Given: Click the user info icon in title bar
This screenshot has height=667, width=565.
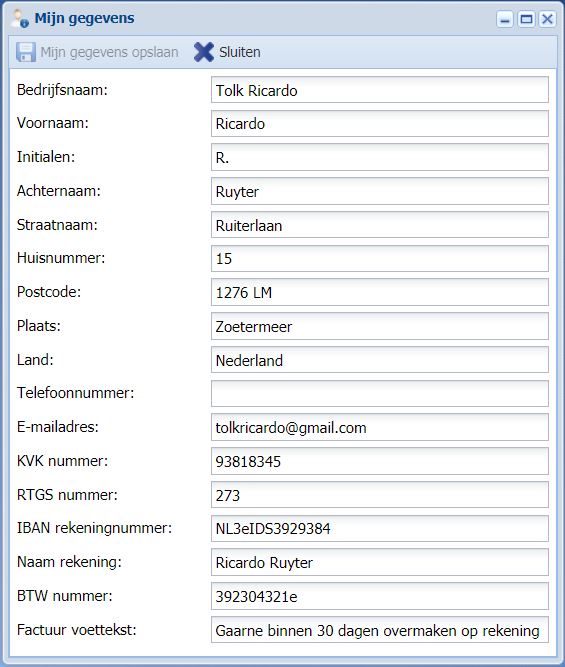Looking at the screenshot, I should (x=20, y=19).
